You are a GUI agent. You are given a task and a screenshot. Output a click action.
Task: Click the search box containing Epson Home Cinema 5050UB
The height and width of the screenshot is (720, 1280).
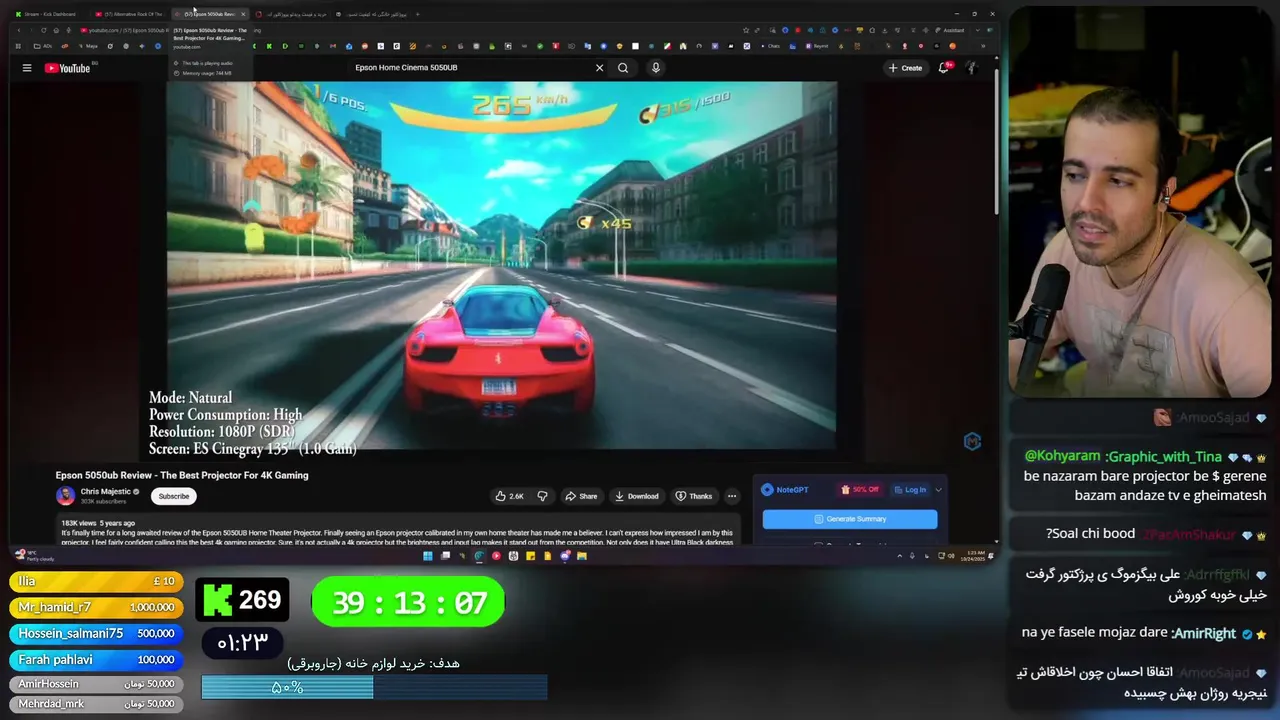click(470, 68)
